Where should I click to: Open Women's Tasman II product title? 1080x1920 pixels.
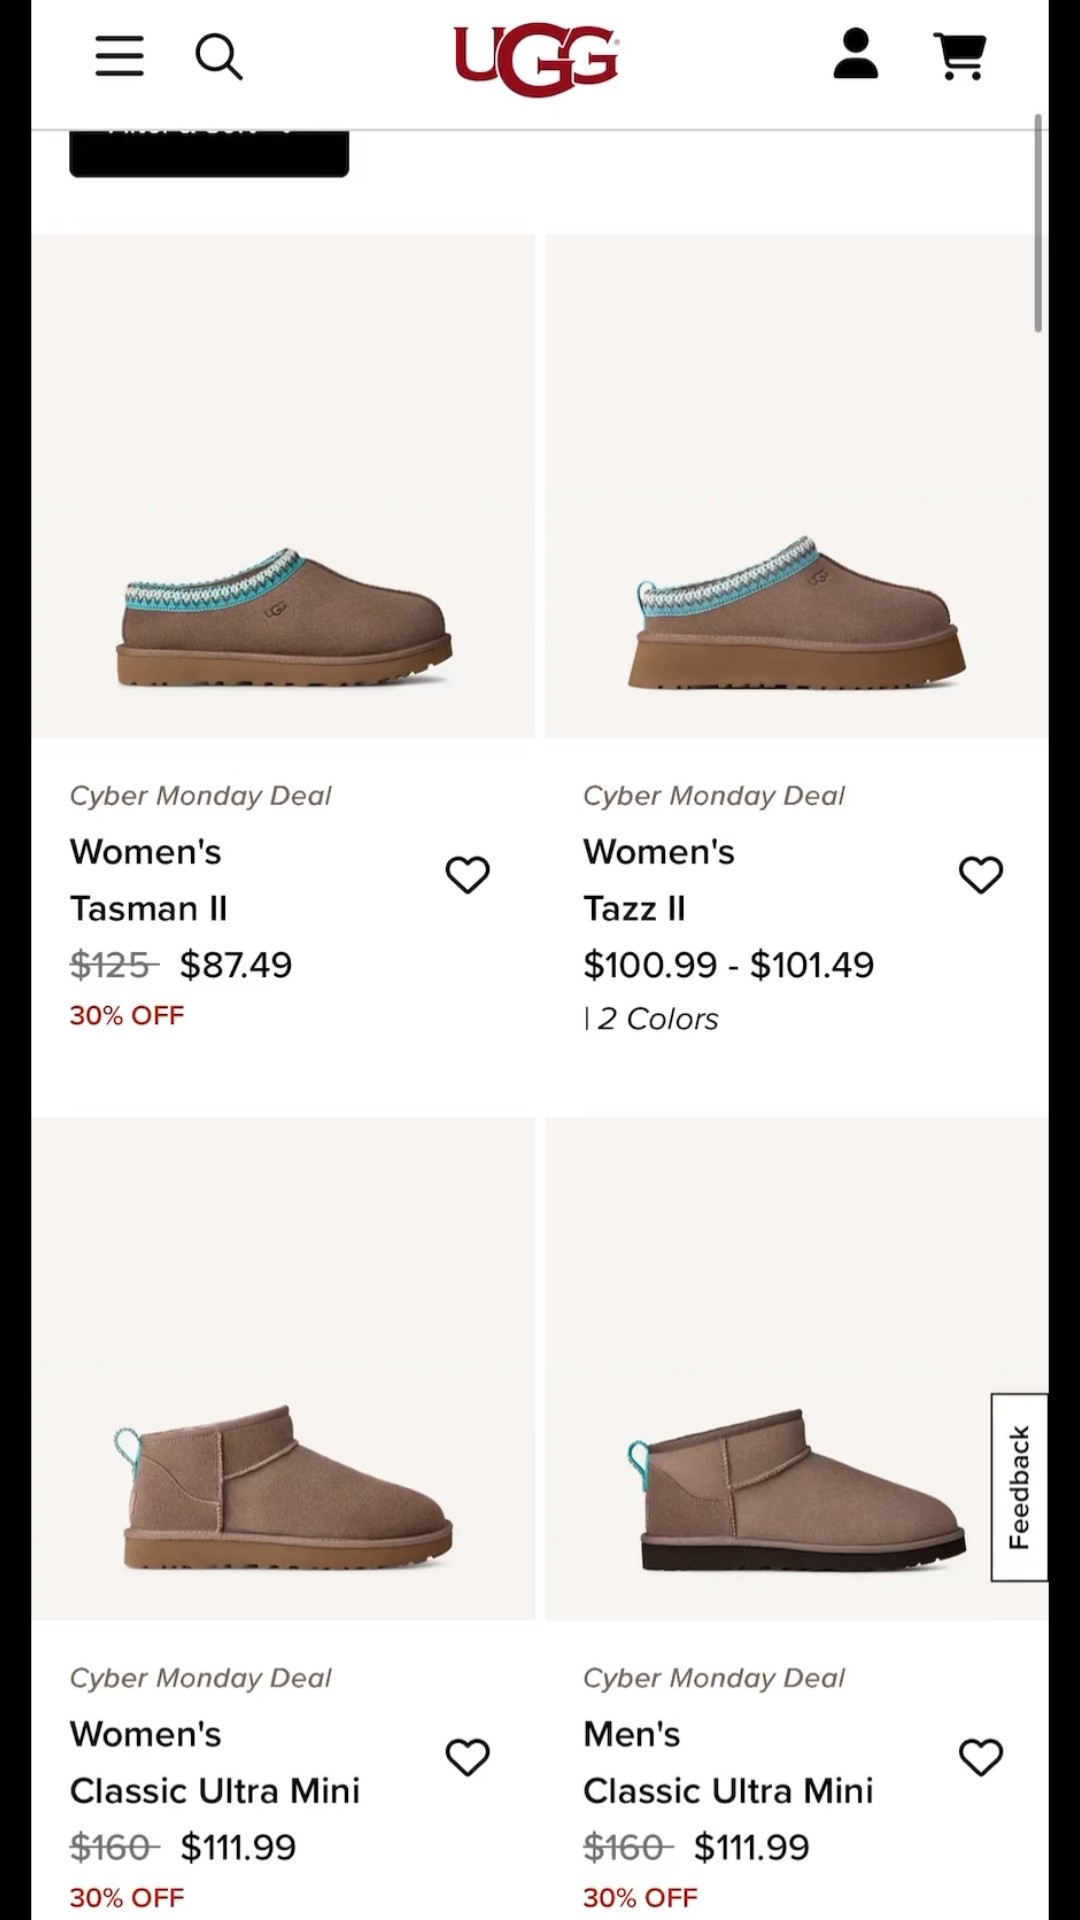pos(148,880)
